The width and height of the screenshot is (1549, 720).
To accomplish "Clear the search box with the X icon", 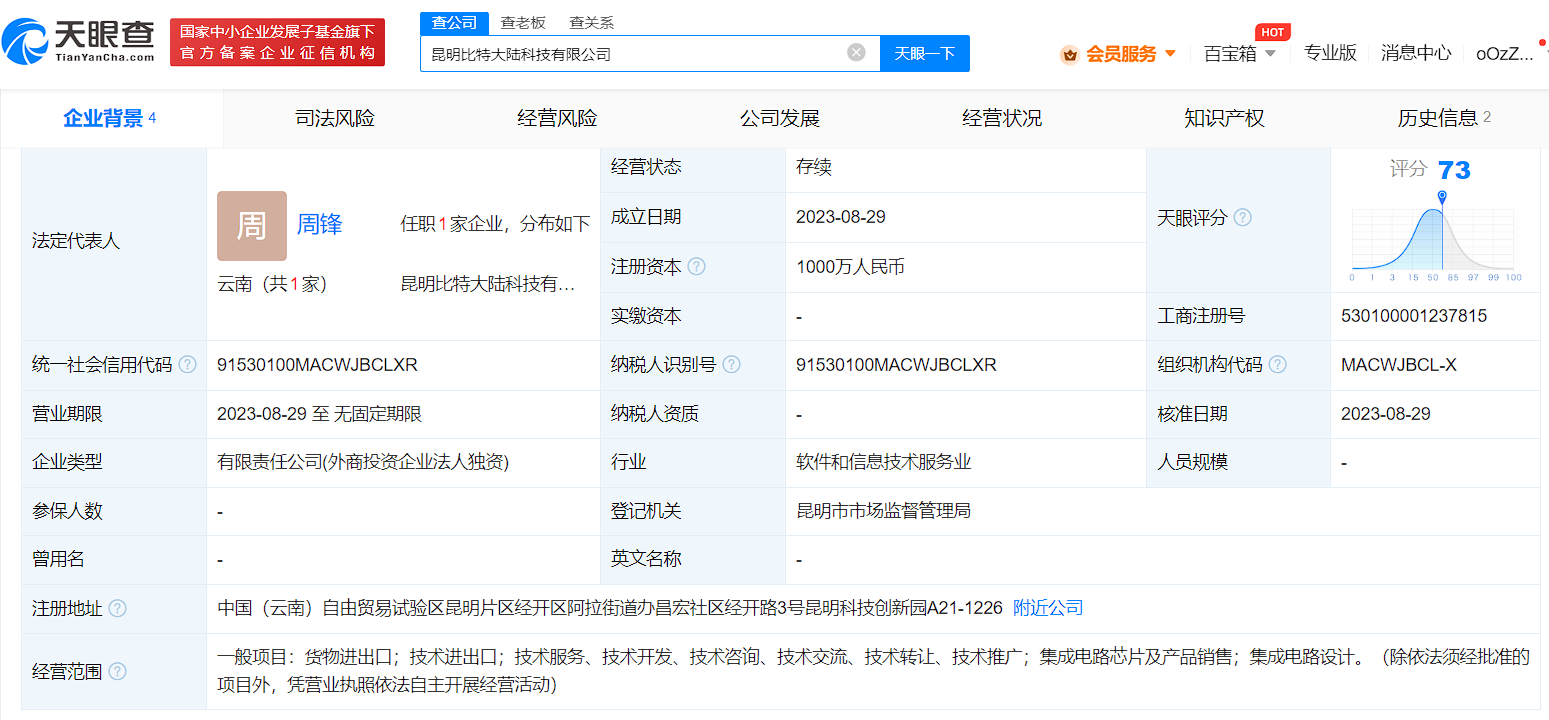I will [856, 53].
